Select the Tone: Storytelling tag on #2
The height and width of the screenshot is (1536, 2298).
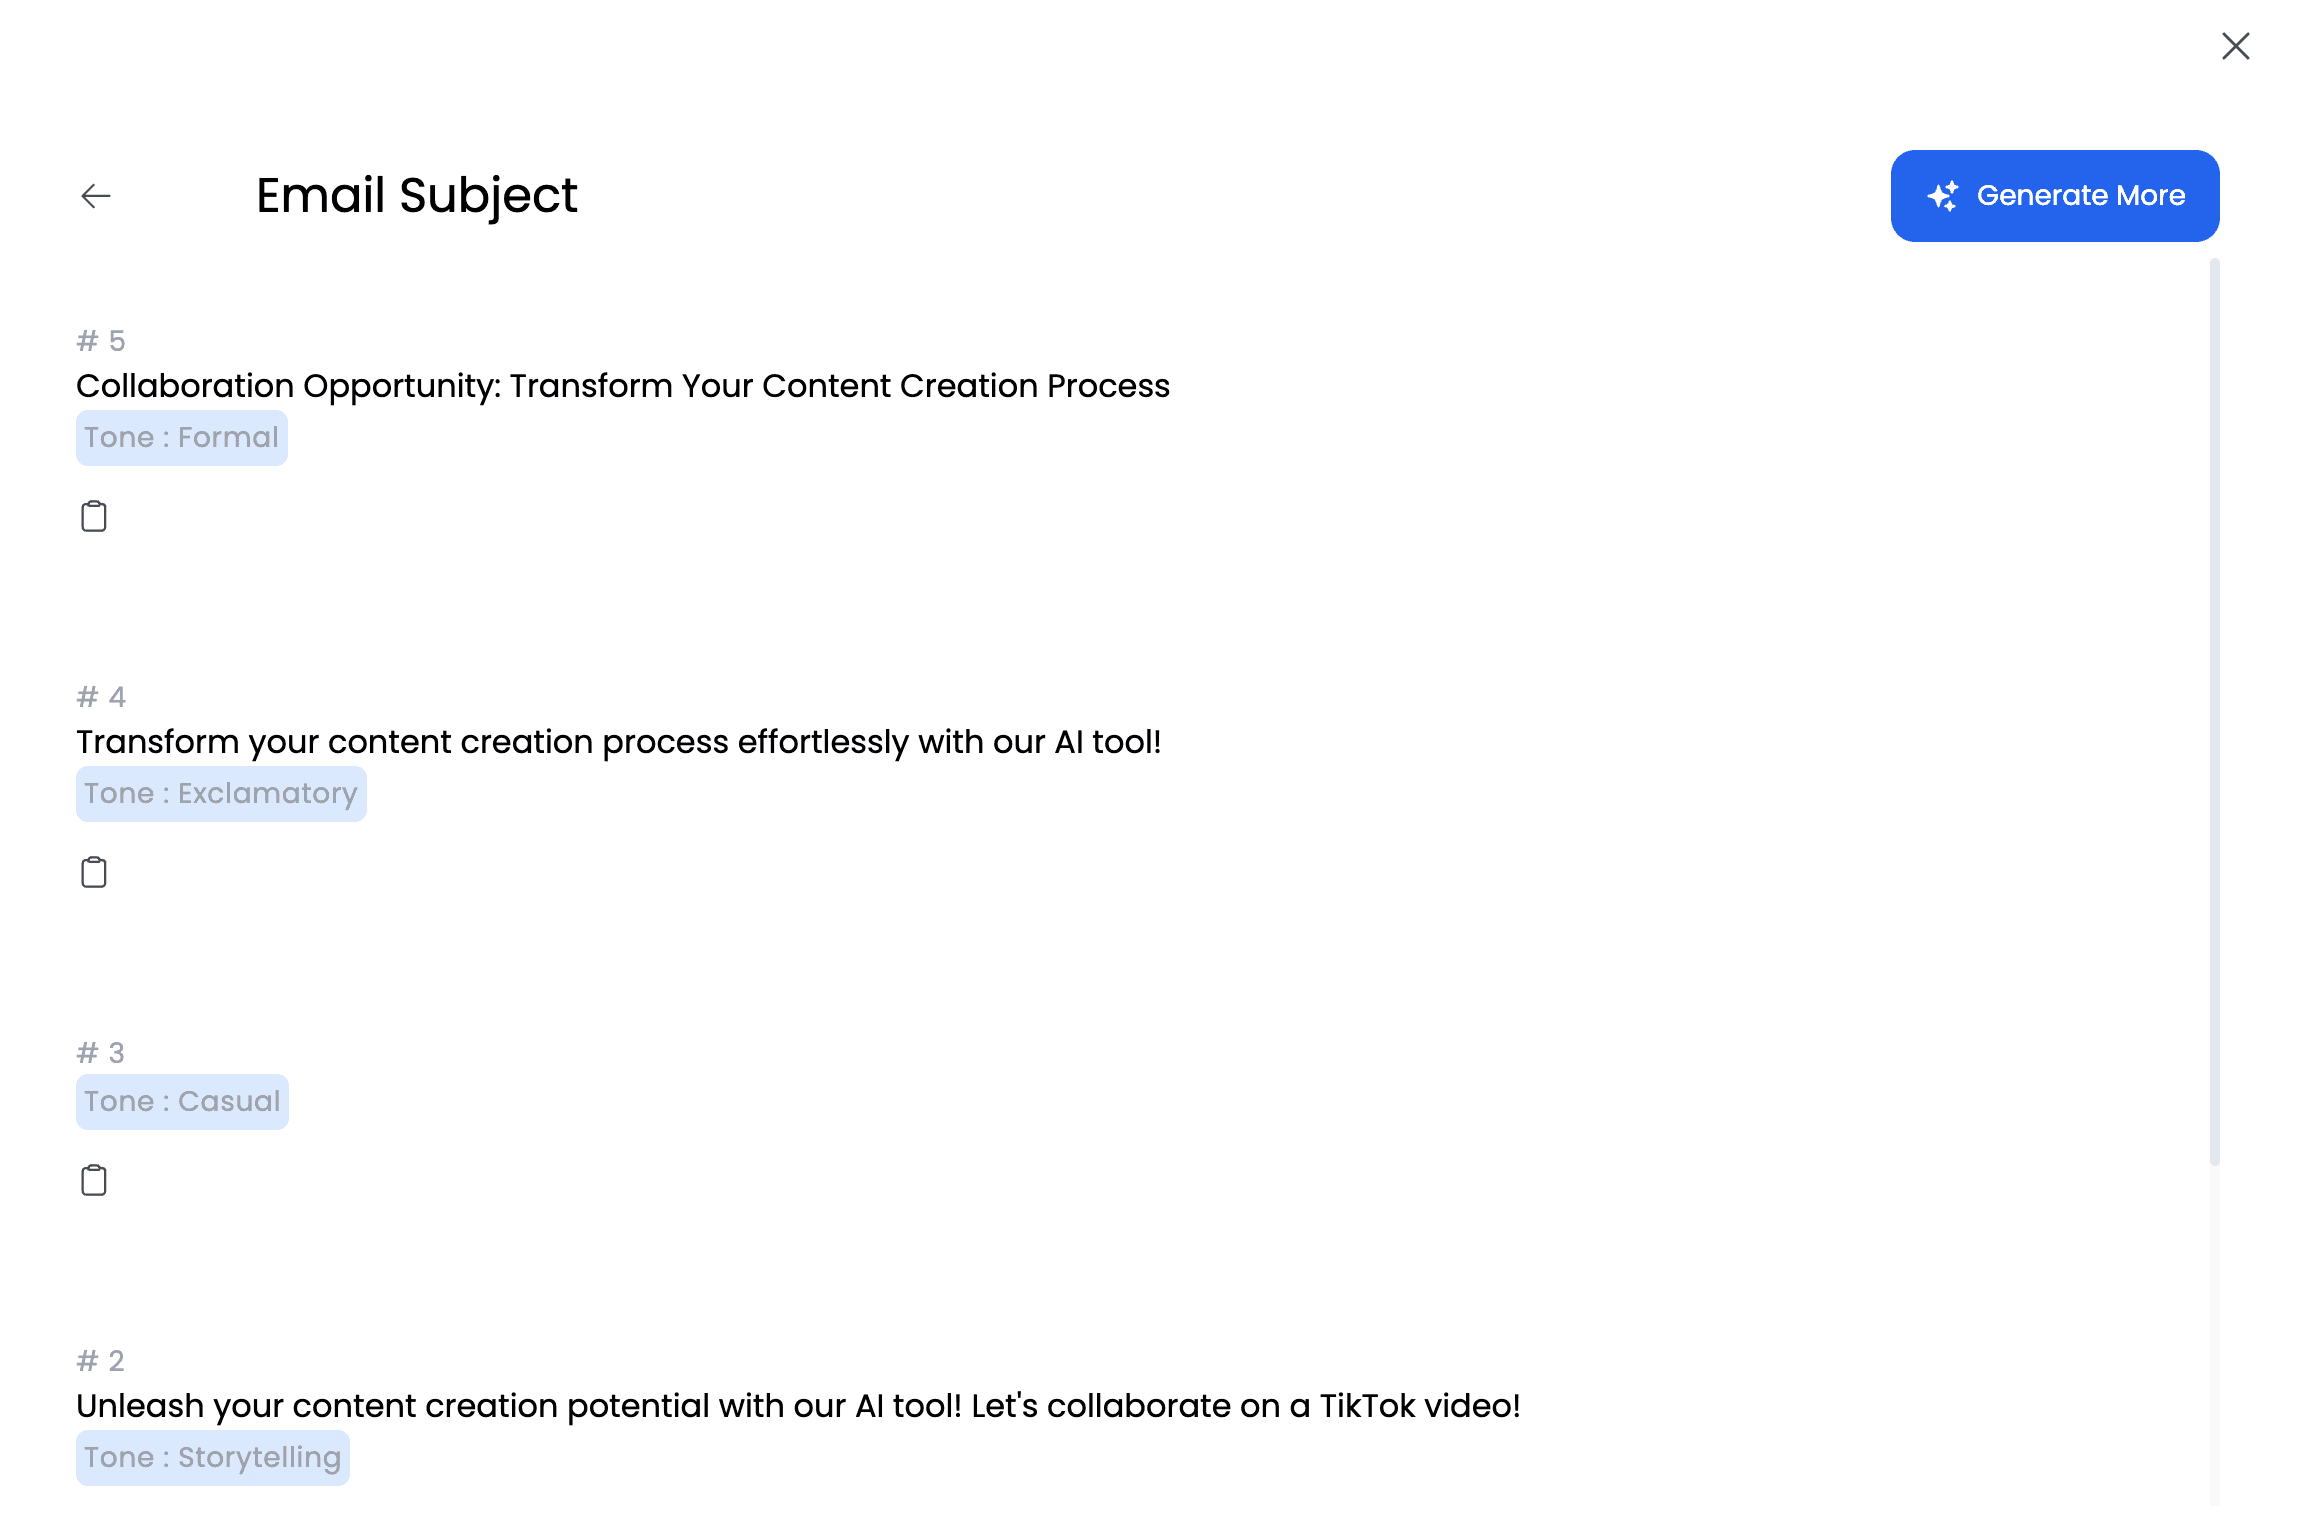212,1457
